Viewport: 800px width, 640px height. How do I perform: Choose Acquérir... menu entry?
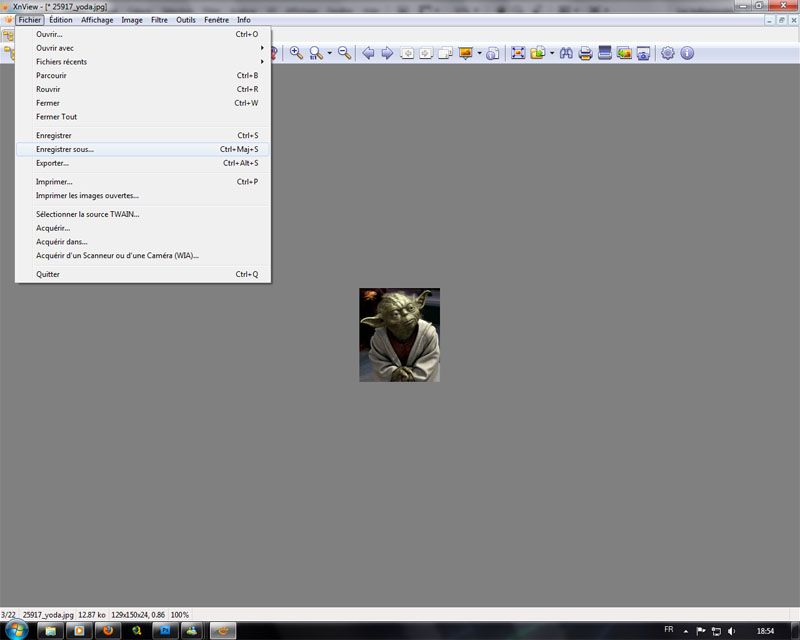coord(143,228)
